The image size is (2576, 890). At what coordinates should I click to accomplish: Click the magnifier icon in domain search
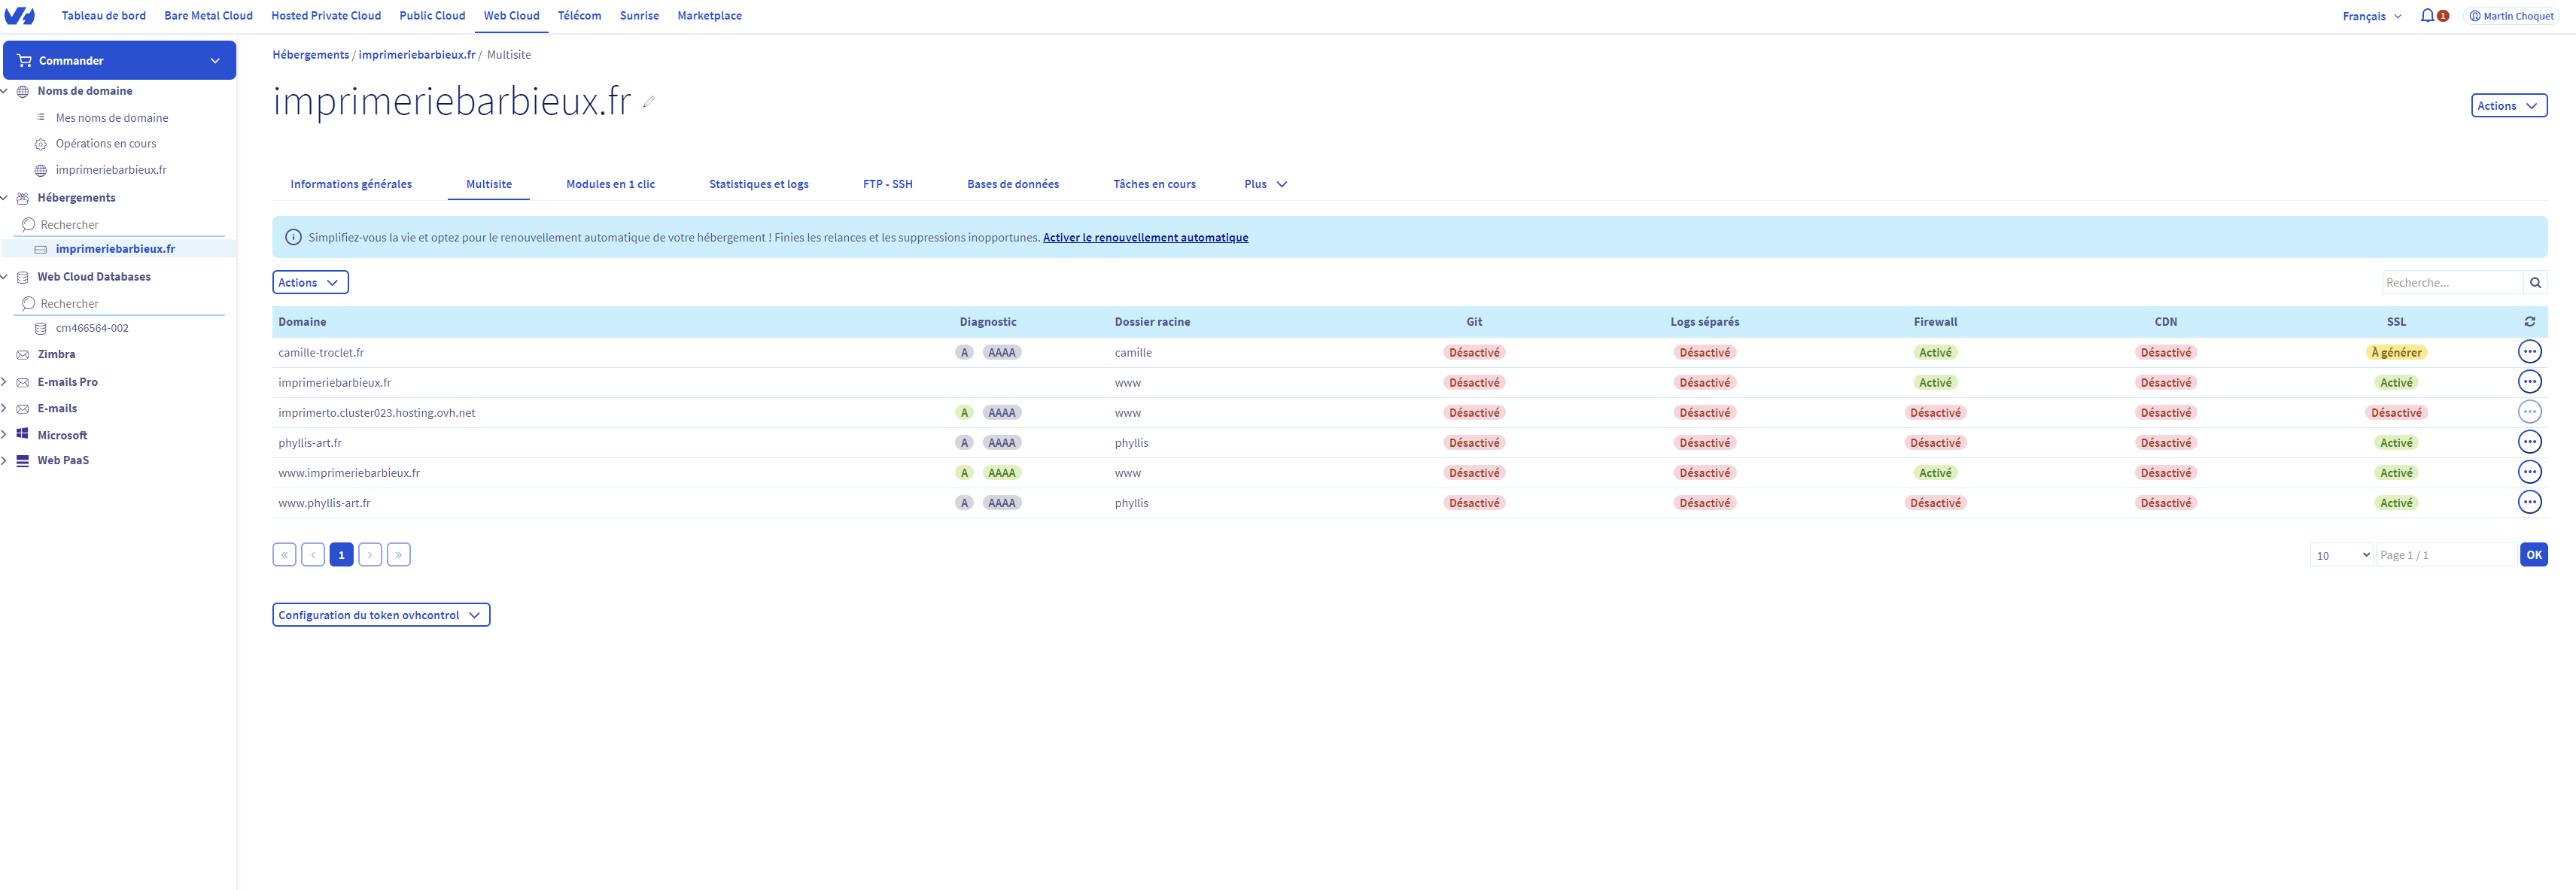click(x=2535, y=283)
